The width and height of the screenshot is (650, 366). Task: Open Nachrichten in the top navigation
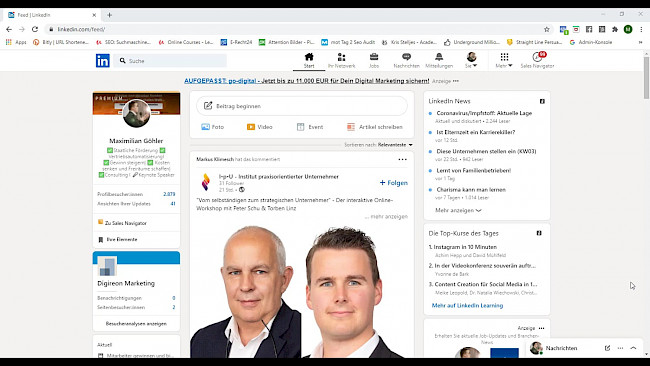point(406,61)
